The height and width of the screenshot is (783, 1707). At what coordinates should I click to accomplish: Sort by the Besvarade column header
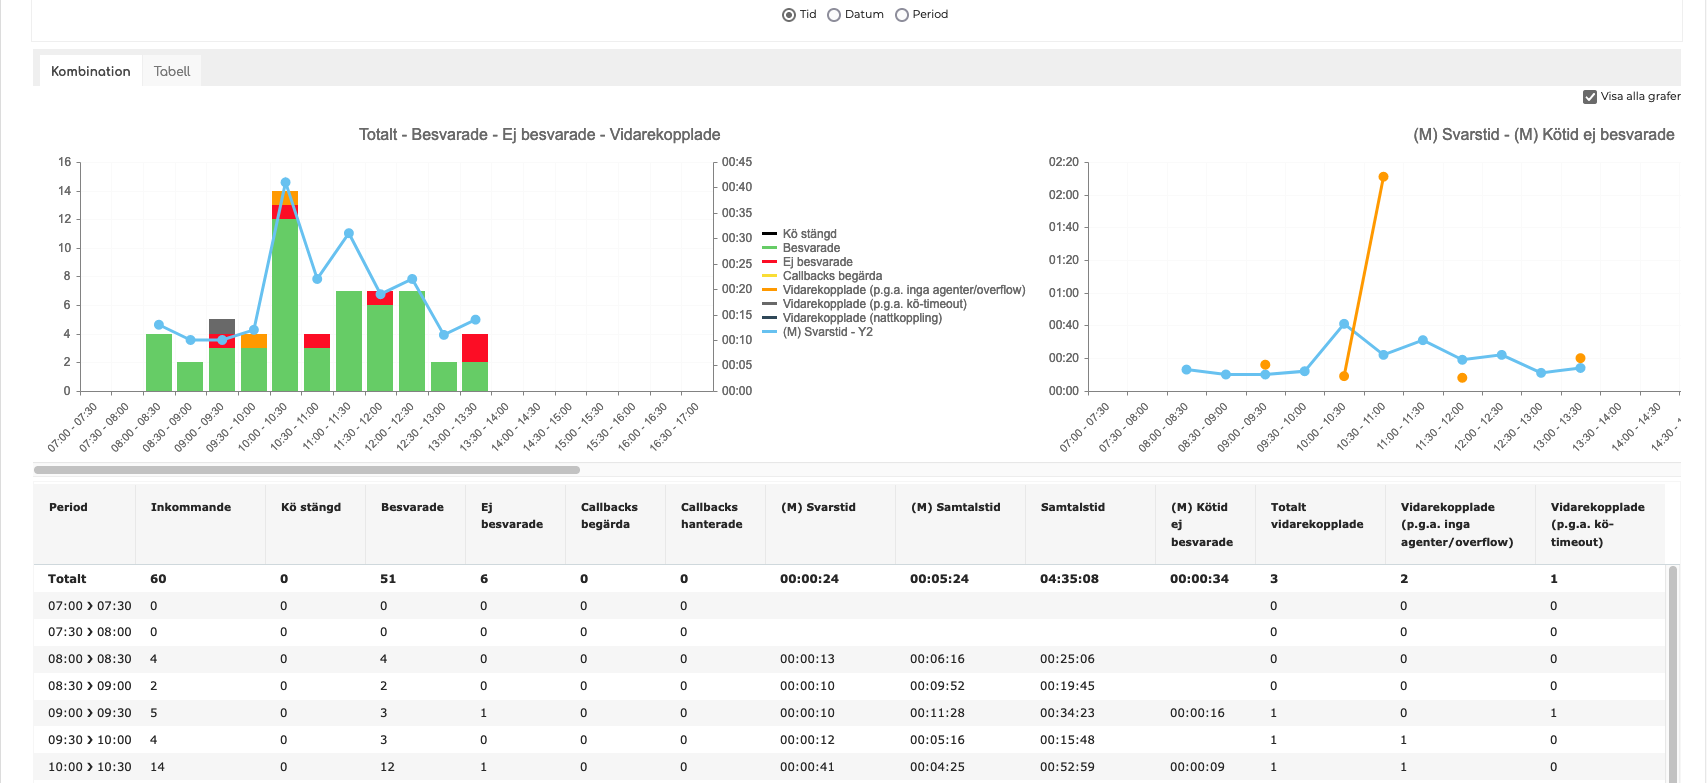tap(412, 507)
